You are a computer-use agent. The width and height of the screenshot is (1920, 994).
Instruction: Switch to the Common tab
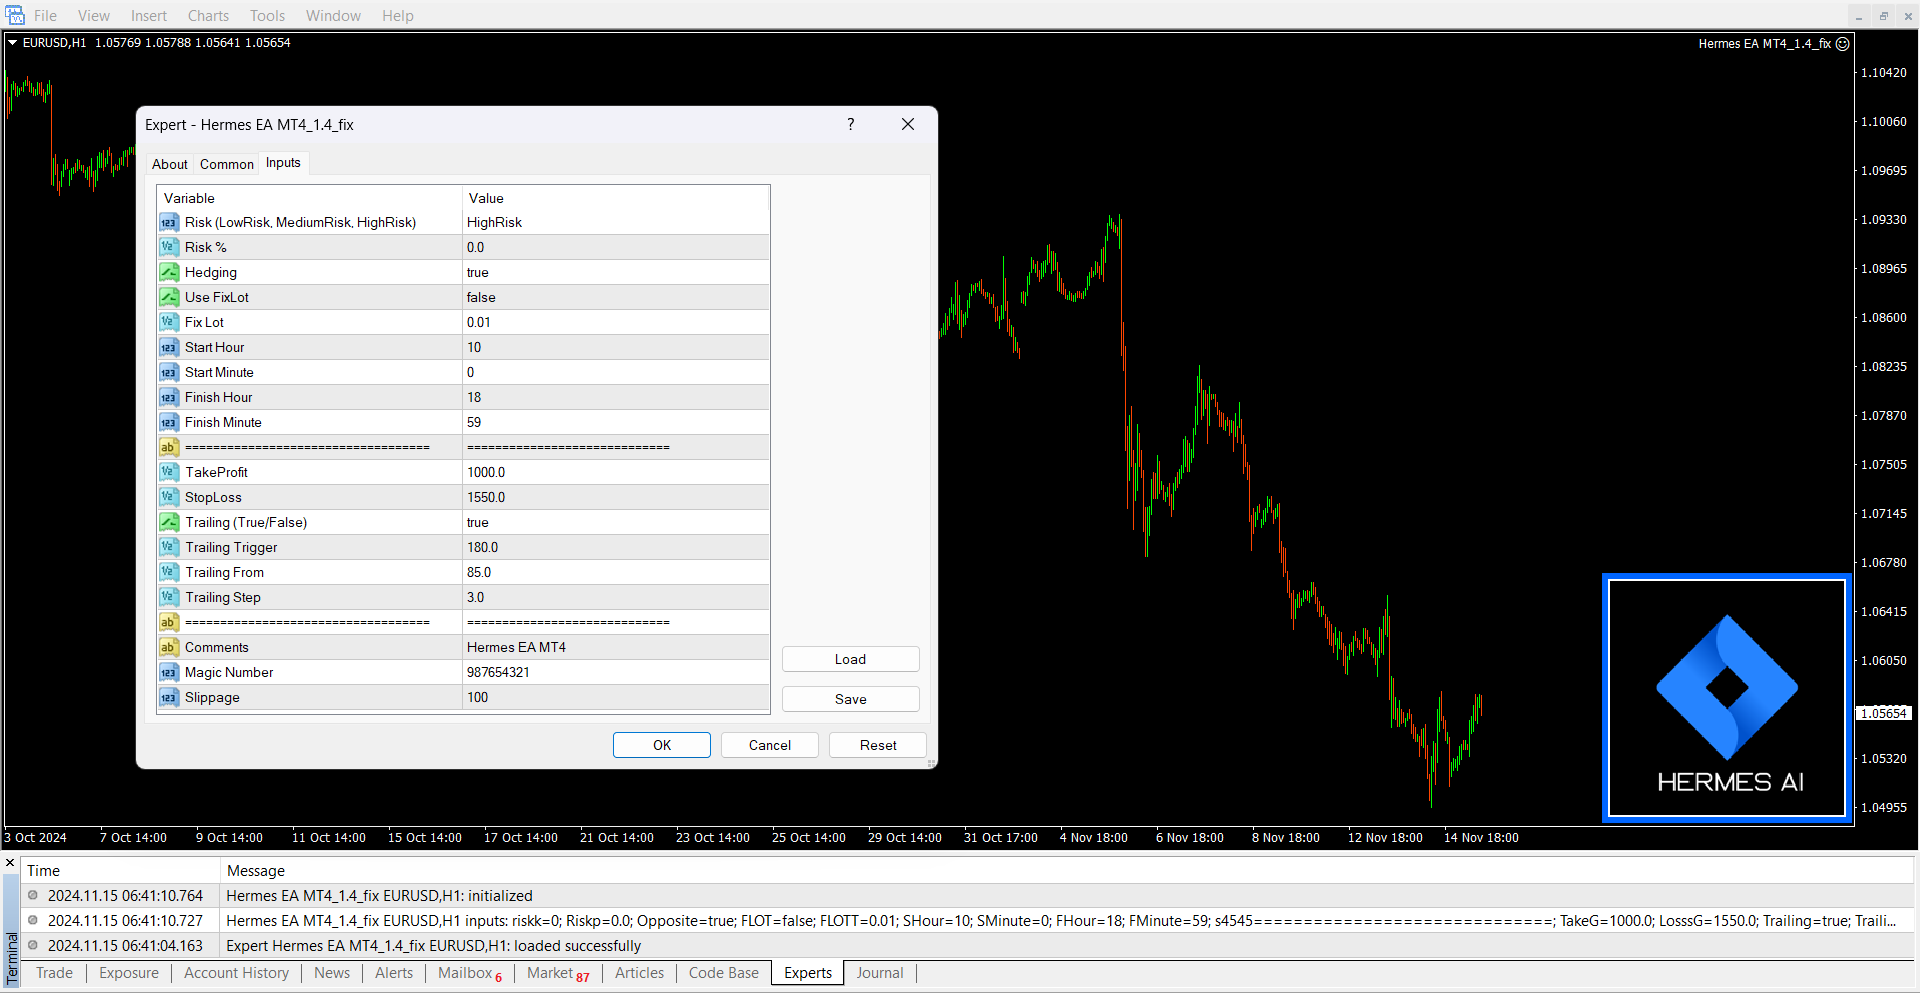click(x=226, y=164)
